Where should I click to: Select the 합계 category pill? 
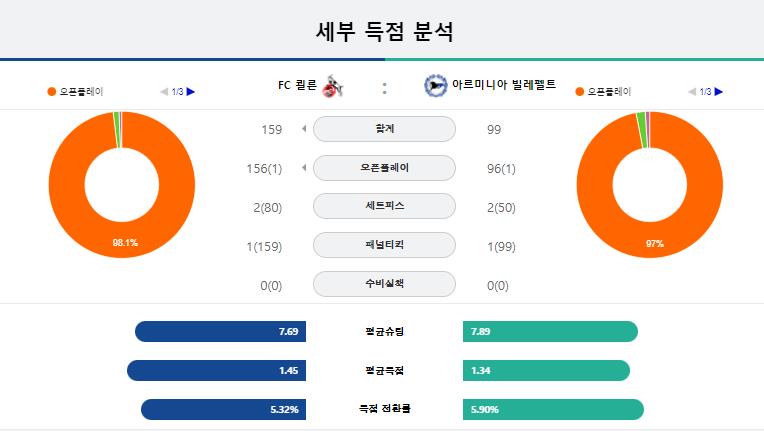click(384, 129)
